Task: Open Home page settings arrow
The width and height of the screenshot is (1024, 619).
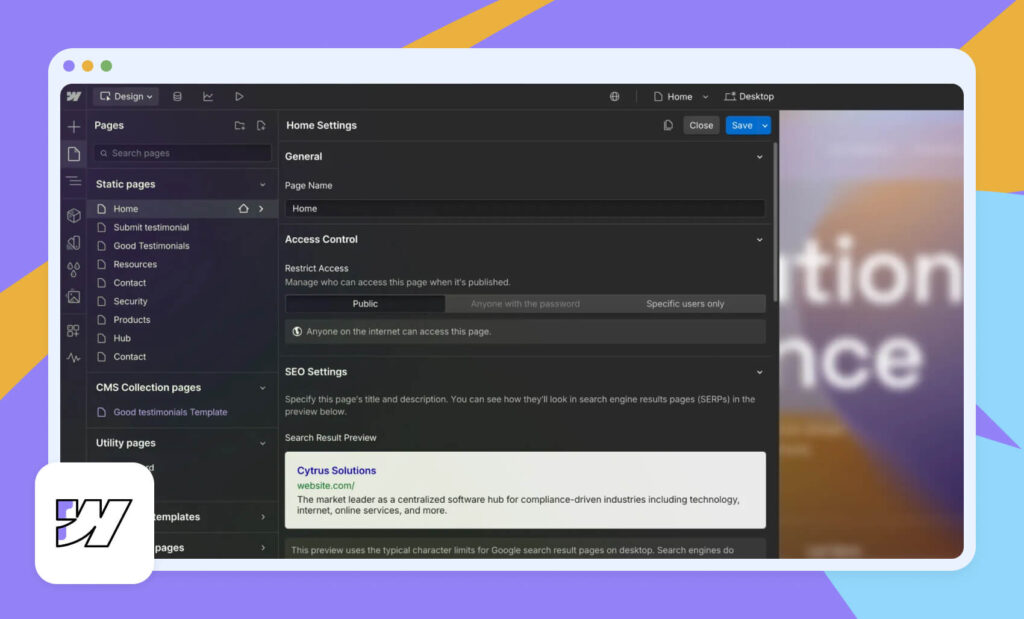Action: click(x=261, y=209)
